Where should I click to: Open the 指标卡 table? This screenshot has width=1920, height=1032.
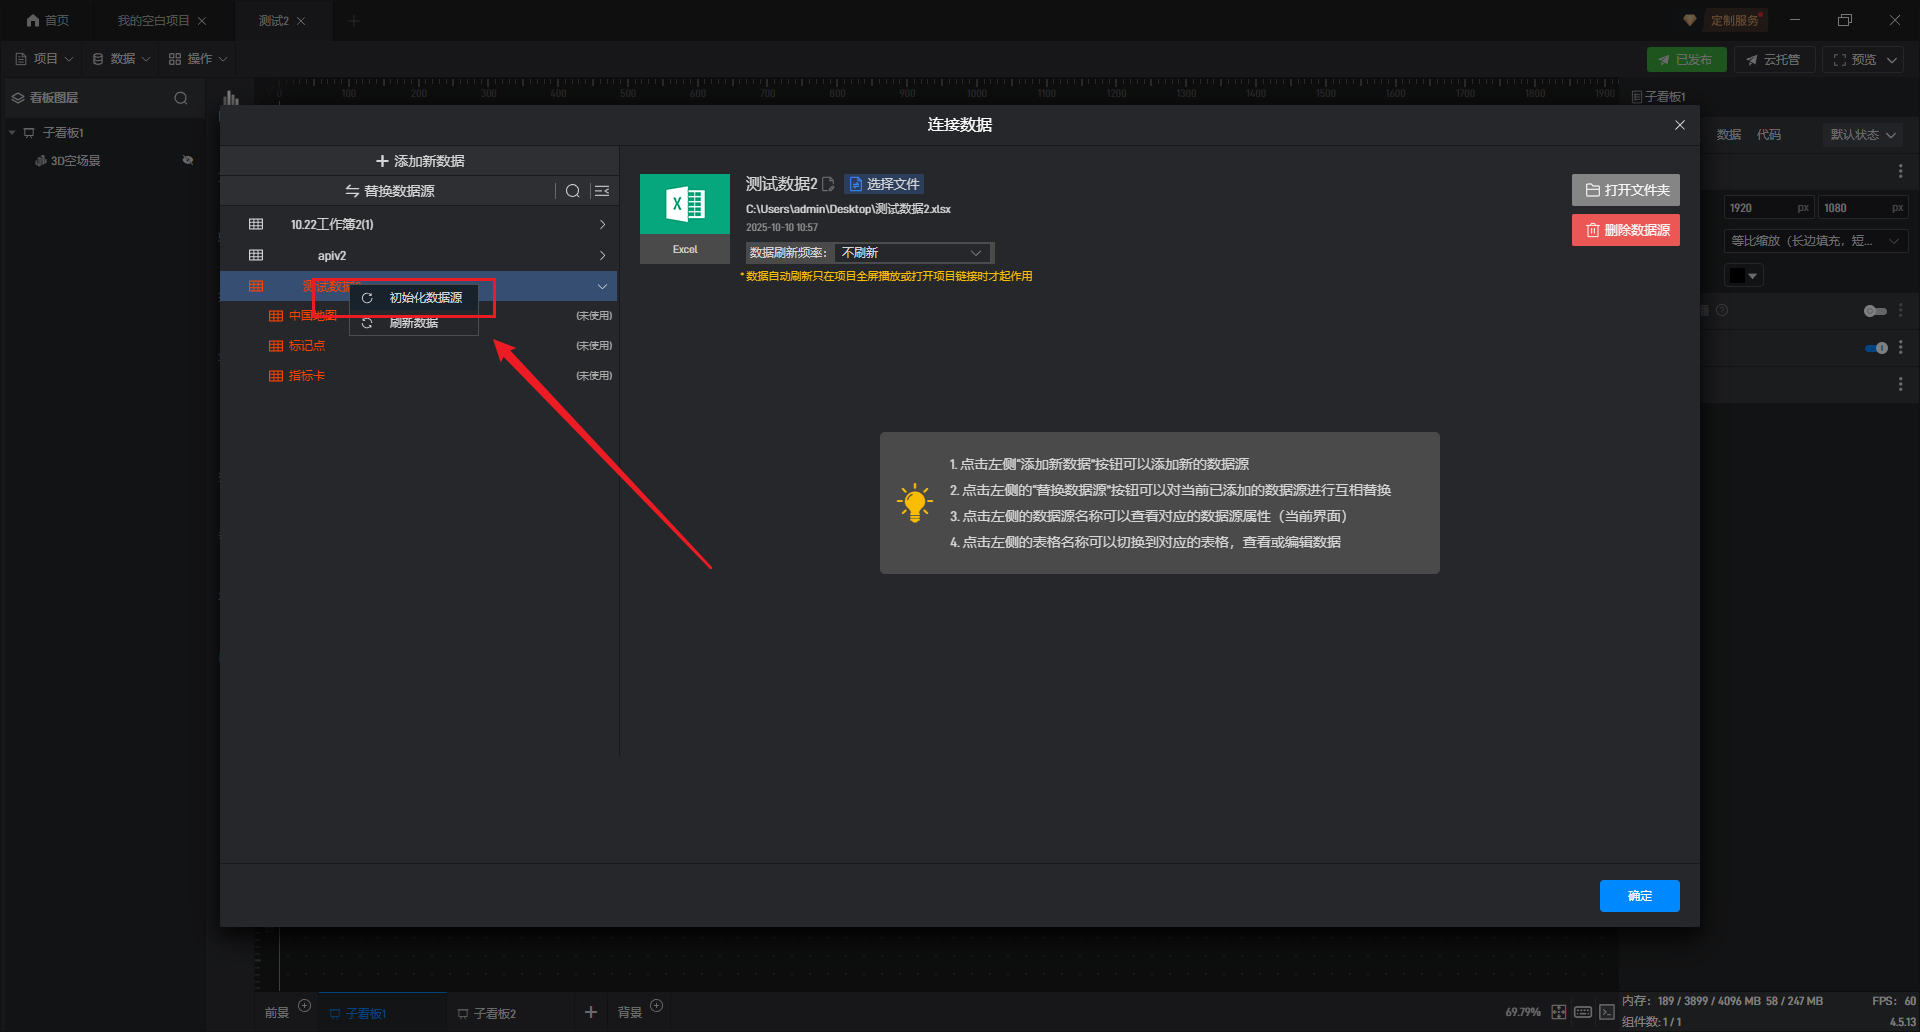pyautogui.click(x=306, y=376)
